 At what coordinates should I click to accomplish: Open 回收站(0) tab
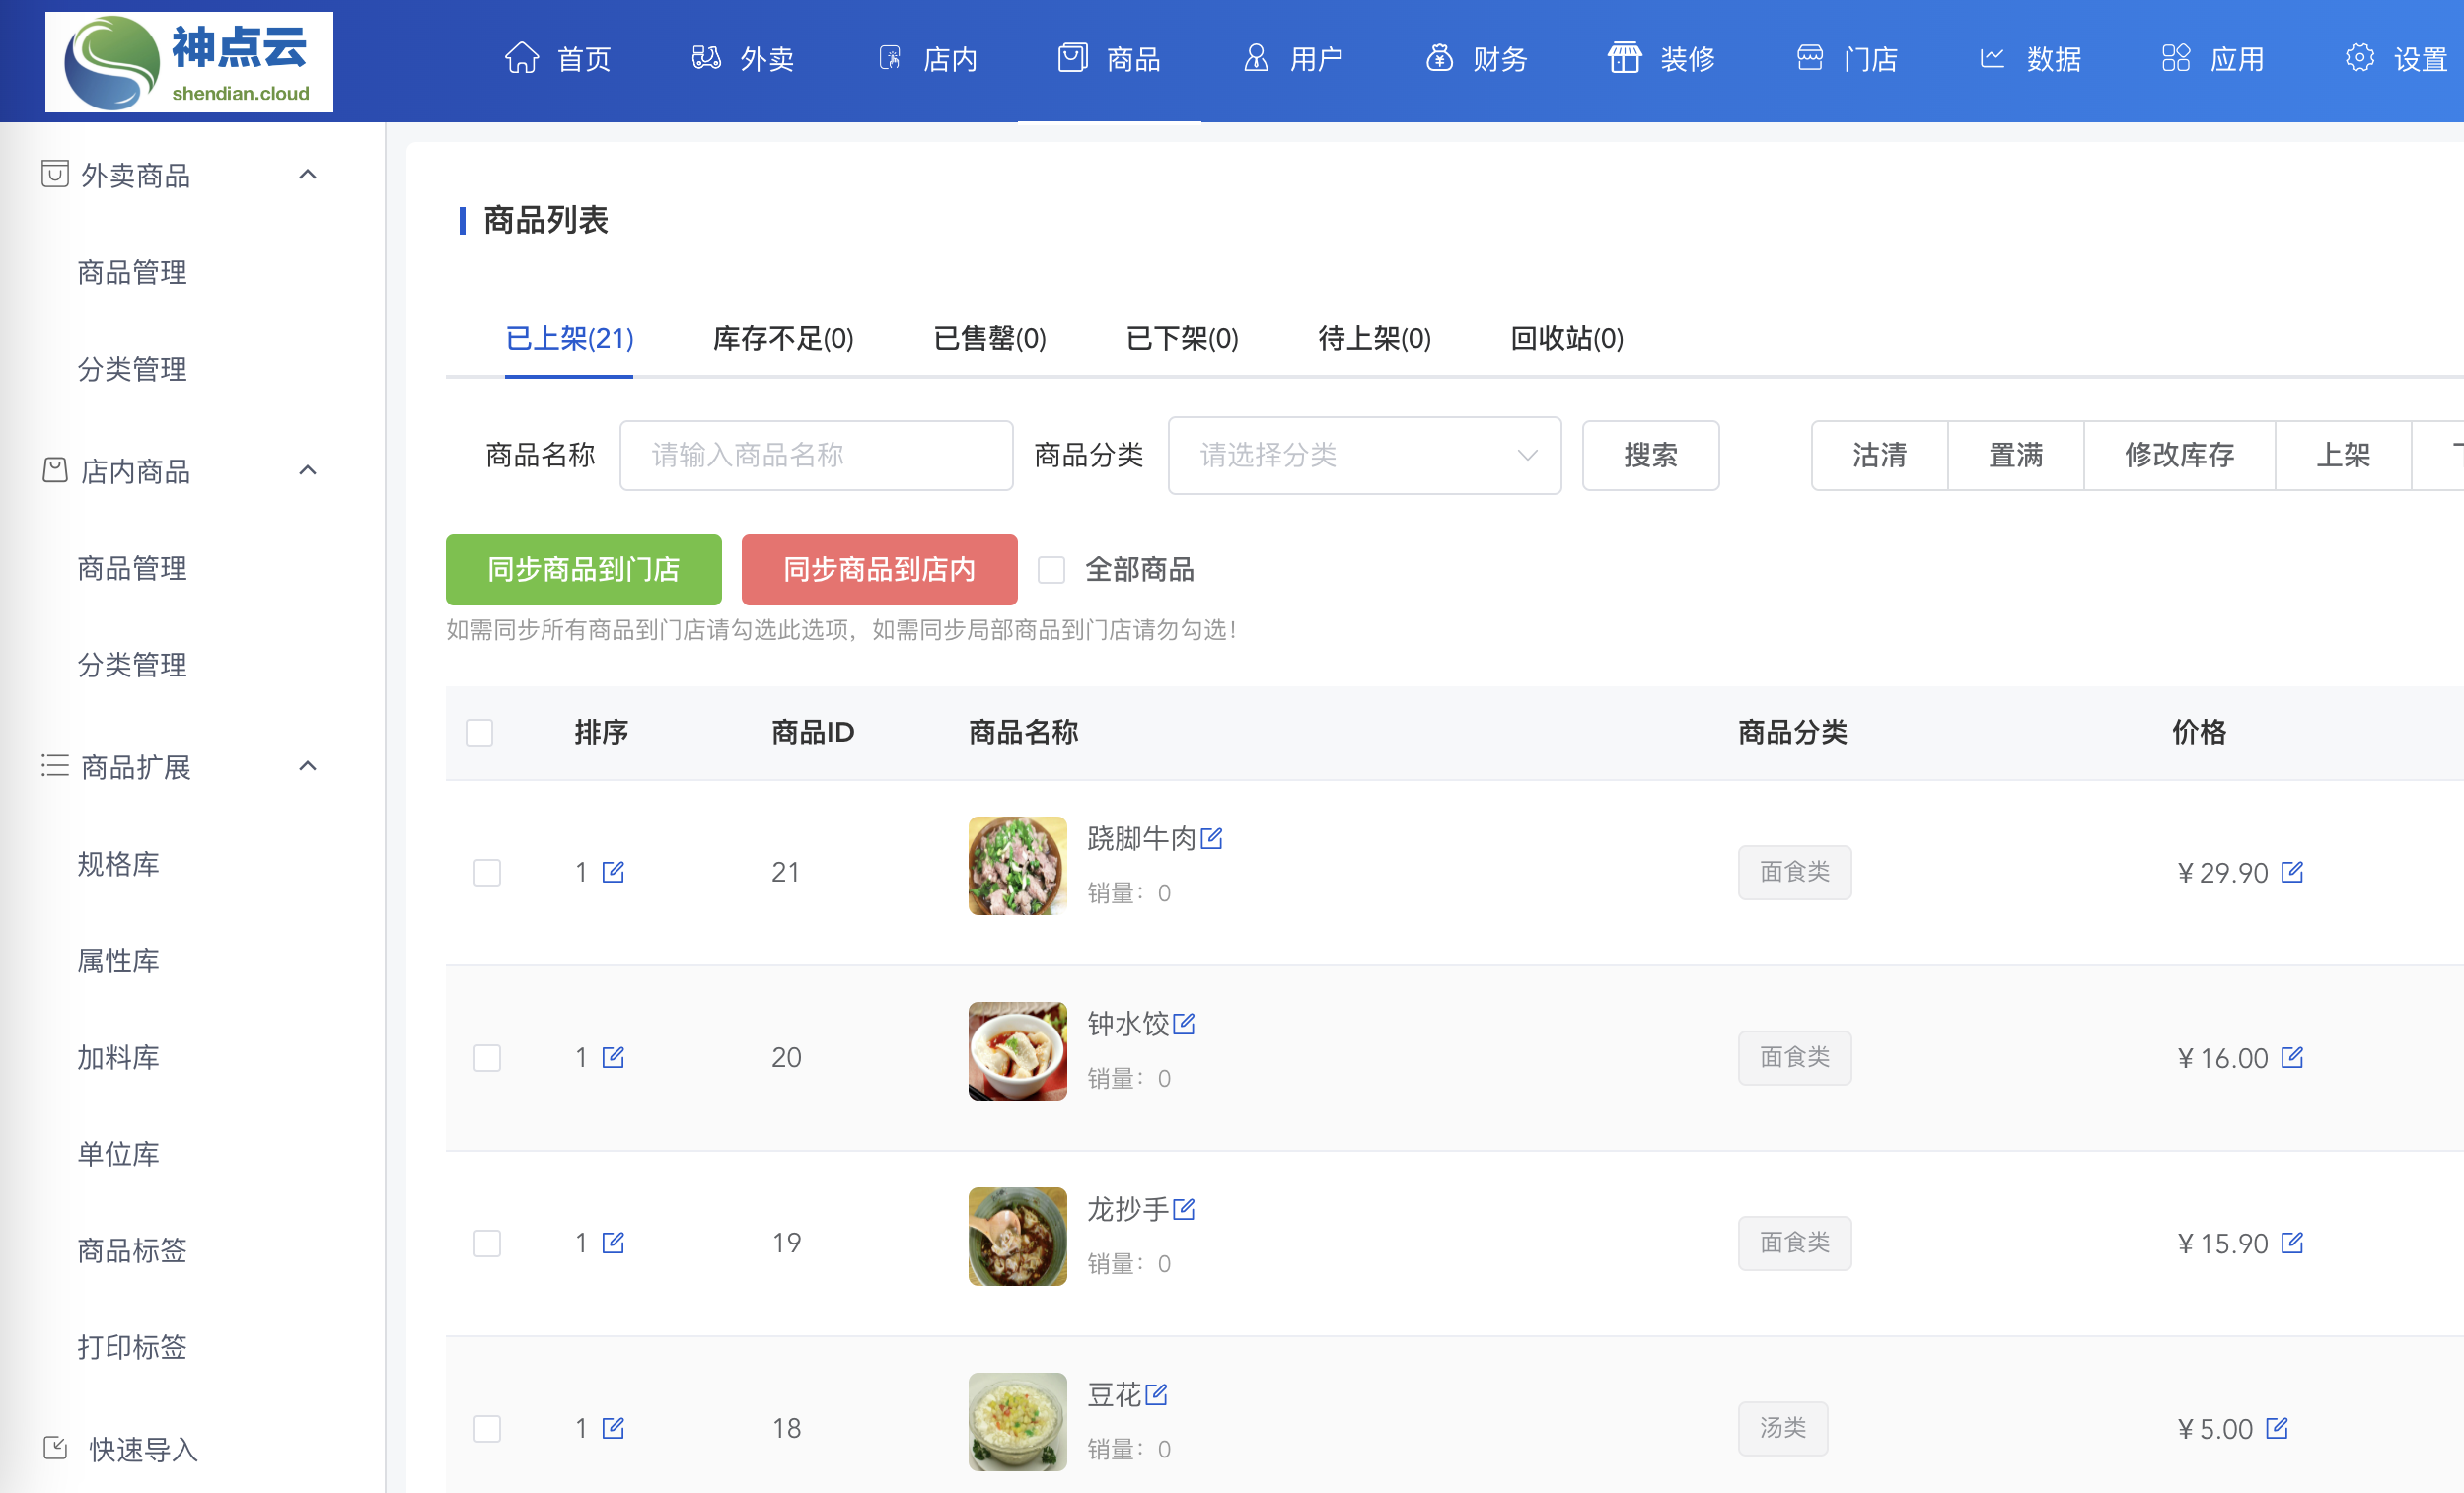[1566, 339]
